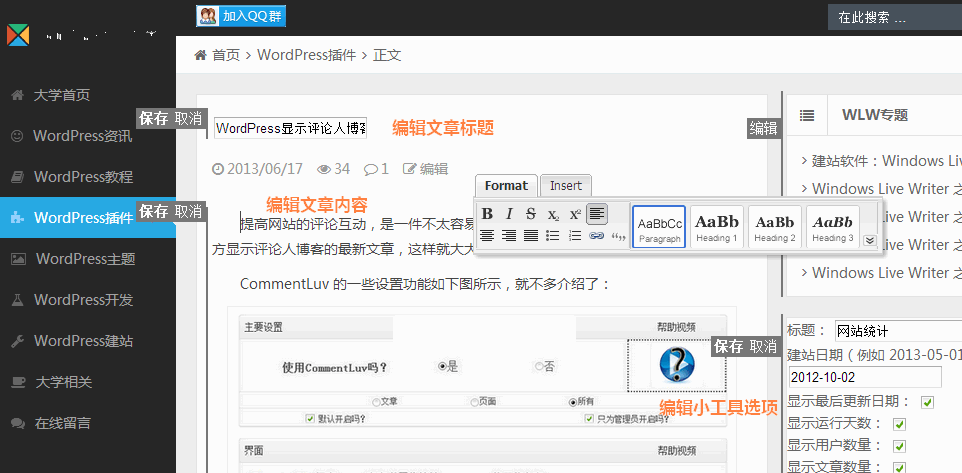This screenshot has width=962, height=473.
Task: Center align the paragraph text
Action: (x=487, y=236)
